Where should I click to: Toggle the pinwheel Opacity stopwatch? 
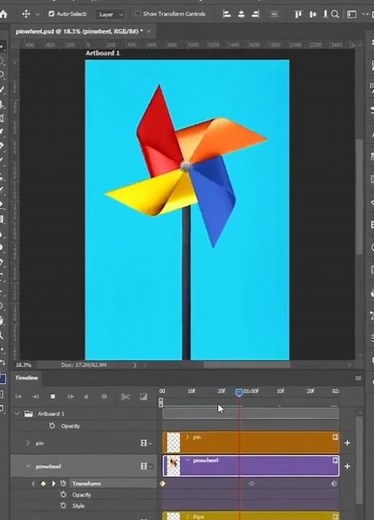pos(63,495)
